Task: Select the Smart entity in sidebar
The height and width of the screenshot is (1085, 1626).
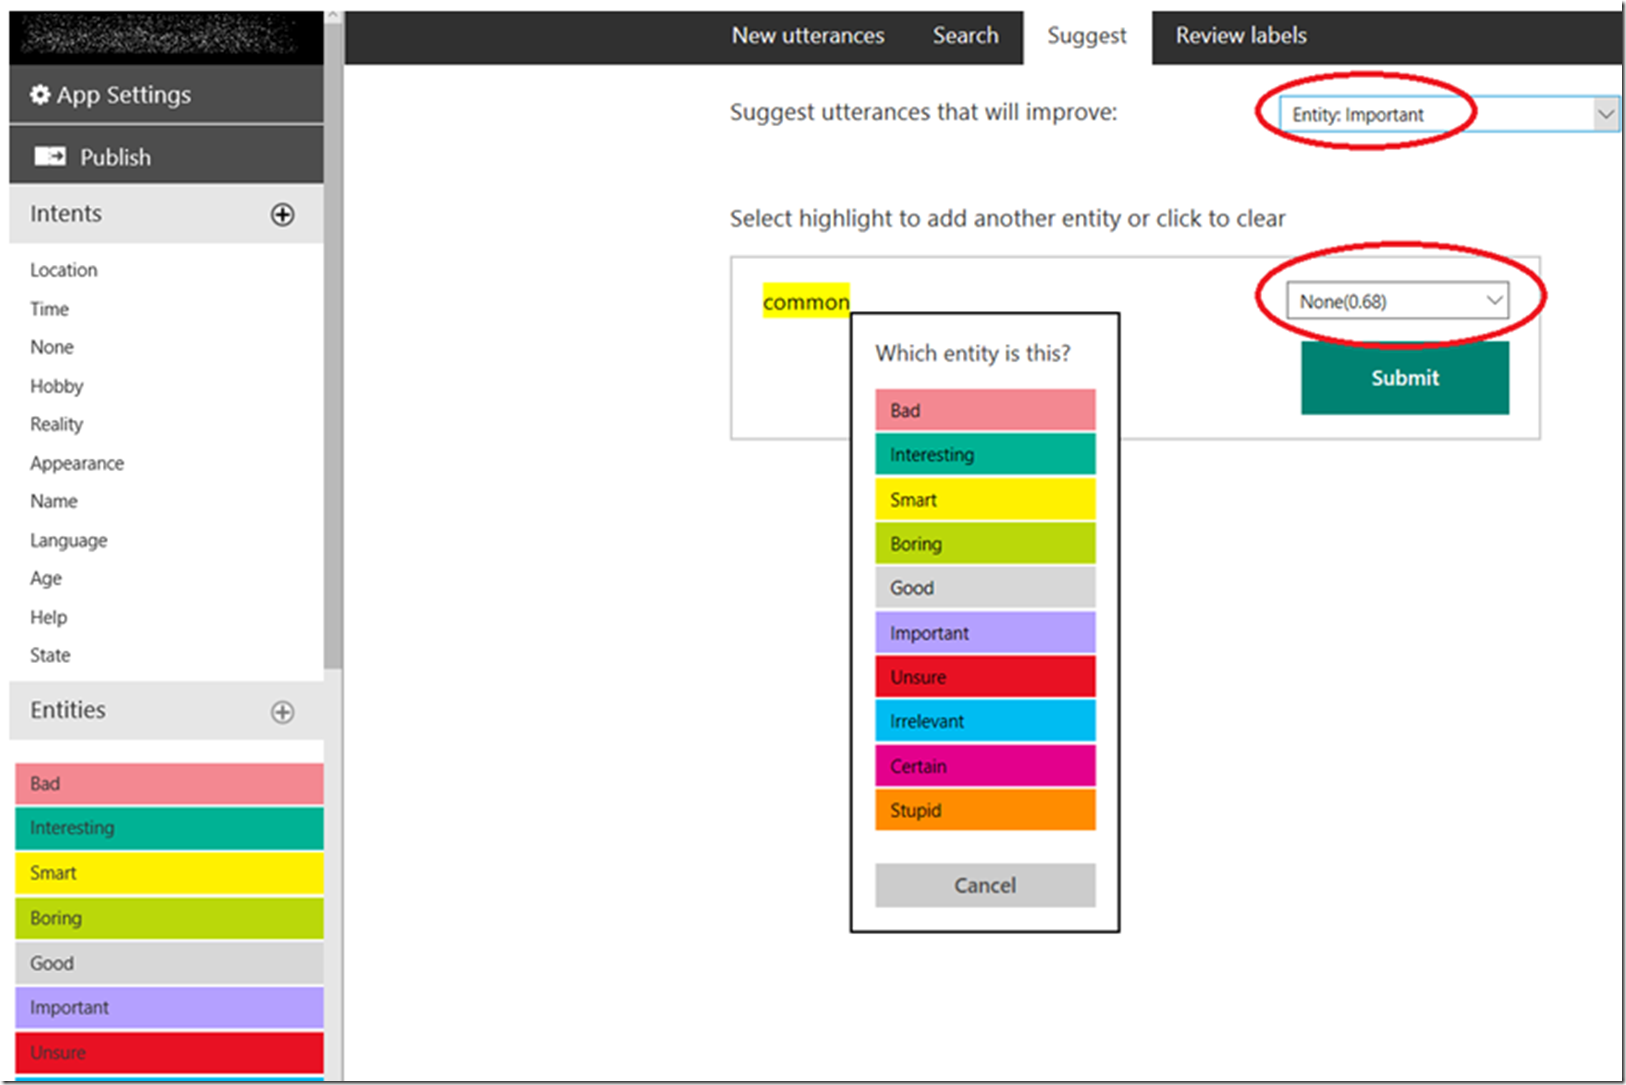Action: [x=169, y=873]
